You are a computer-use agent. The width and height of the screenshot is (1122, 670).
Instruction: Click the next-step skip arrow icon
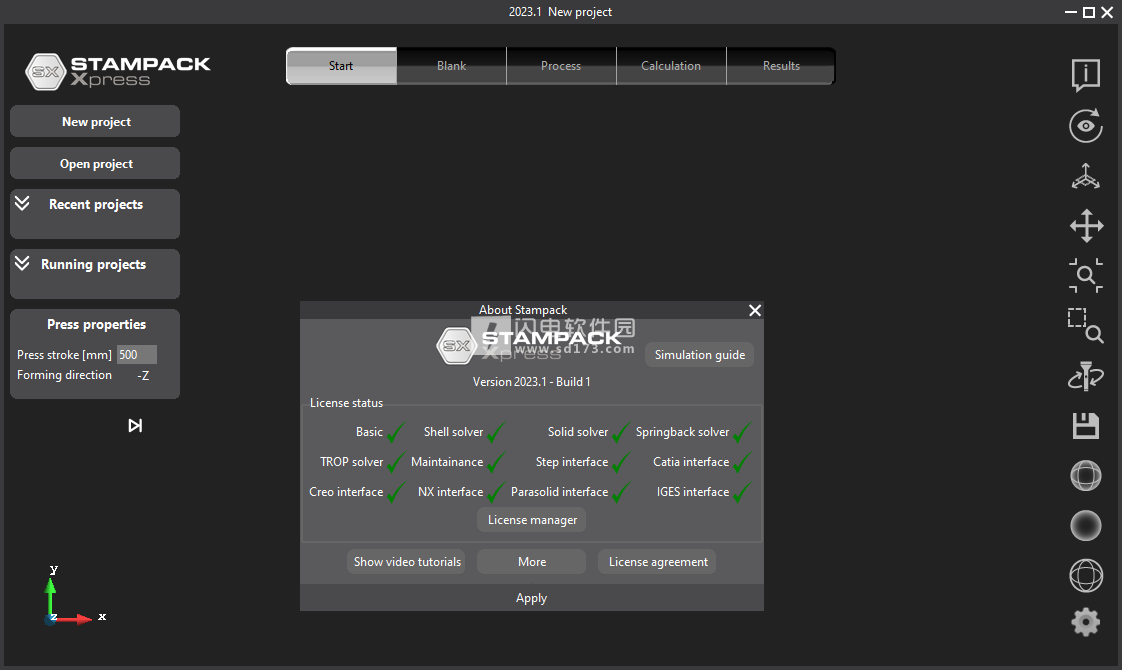[135, 426]
